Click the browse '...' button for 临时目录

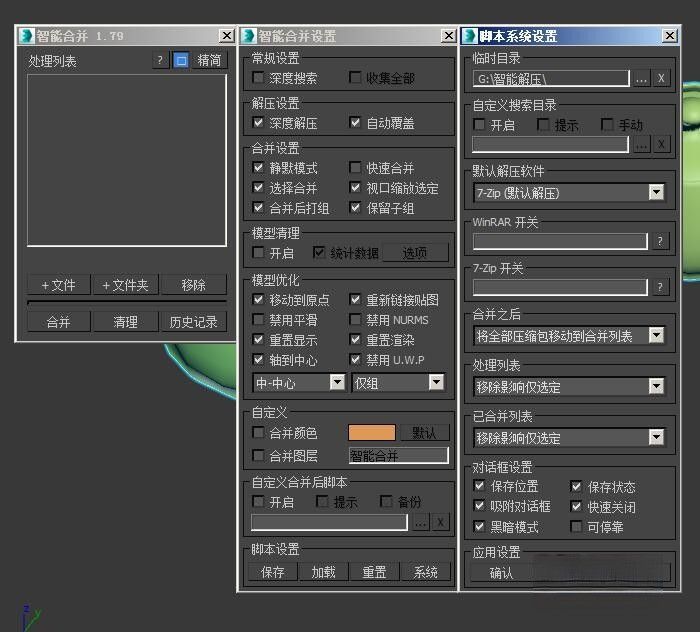(642, 79)
